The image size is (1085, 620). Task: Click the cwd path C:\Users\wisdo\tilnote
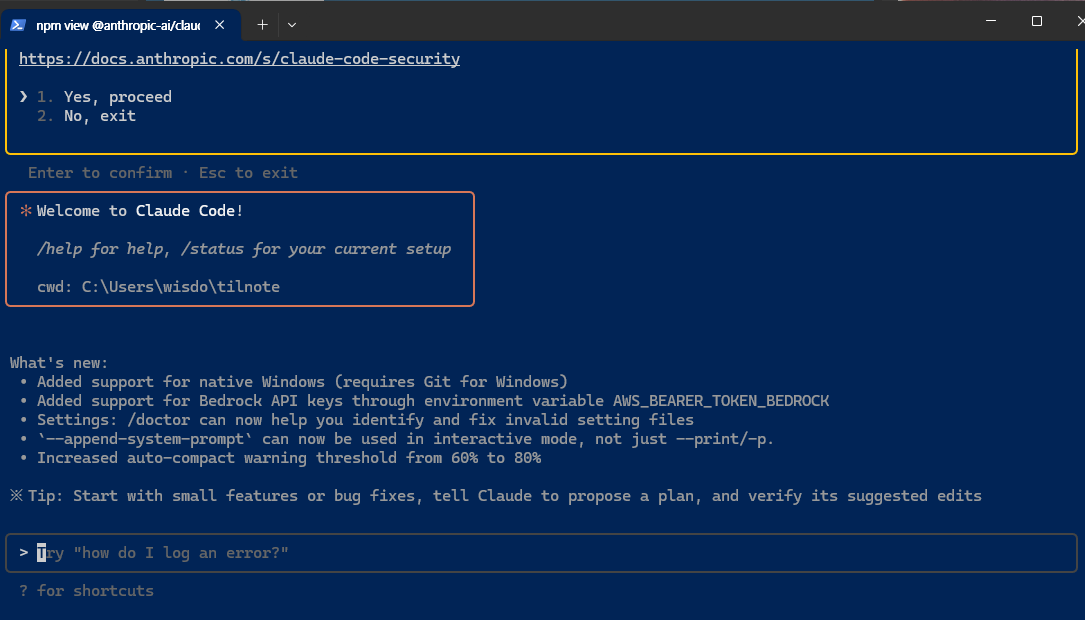(x=180, y=287)
